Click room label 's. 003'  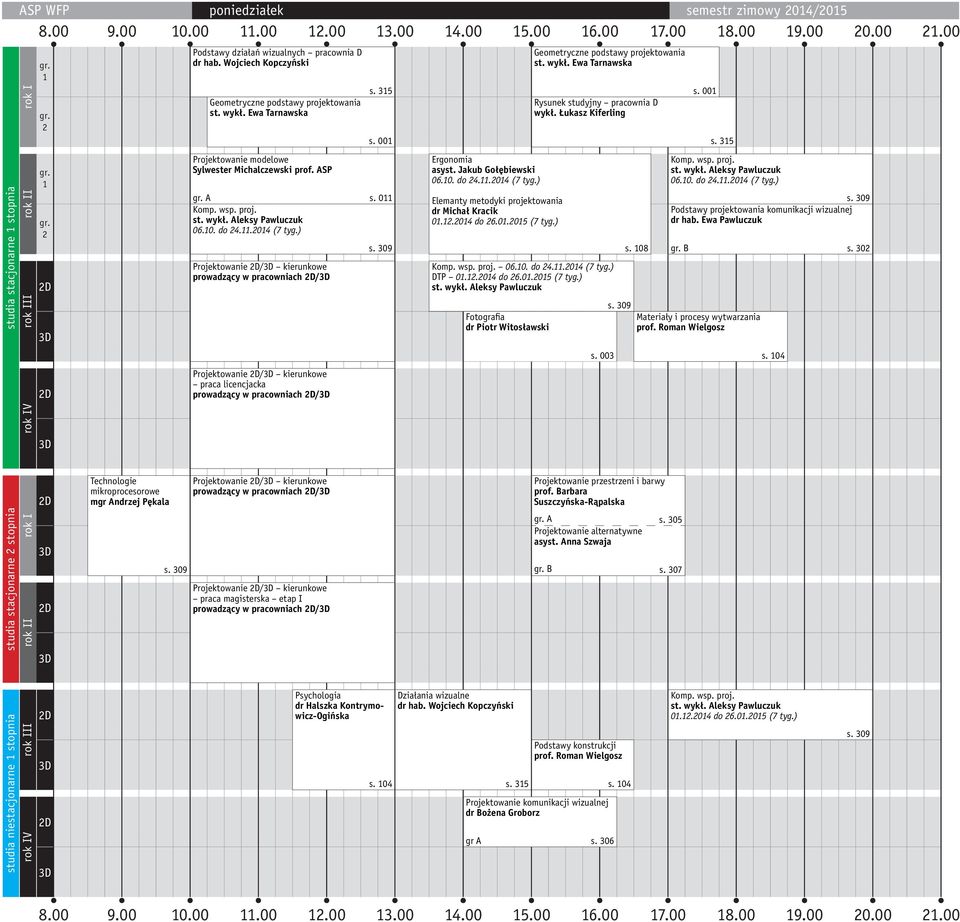point(602,356)
